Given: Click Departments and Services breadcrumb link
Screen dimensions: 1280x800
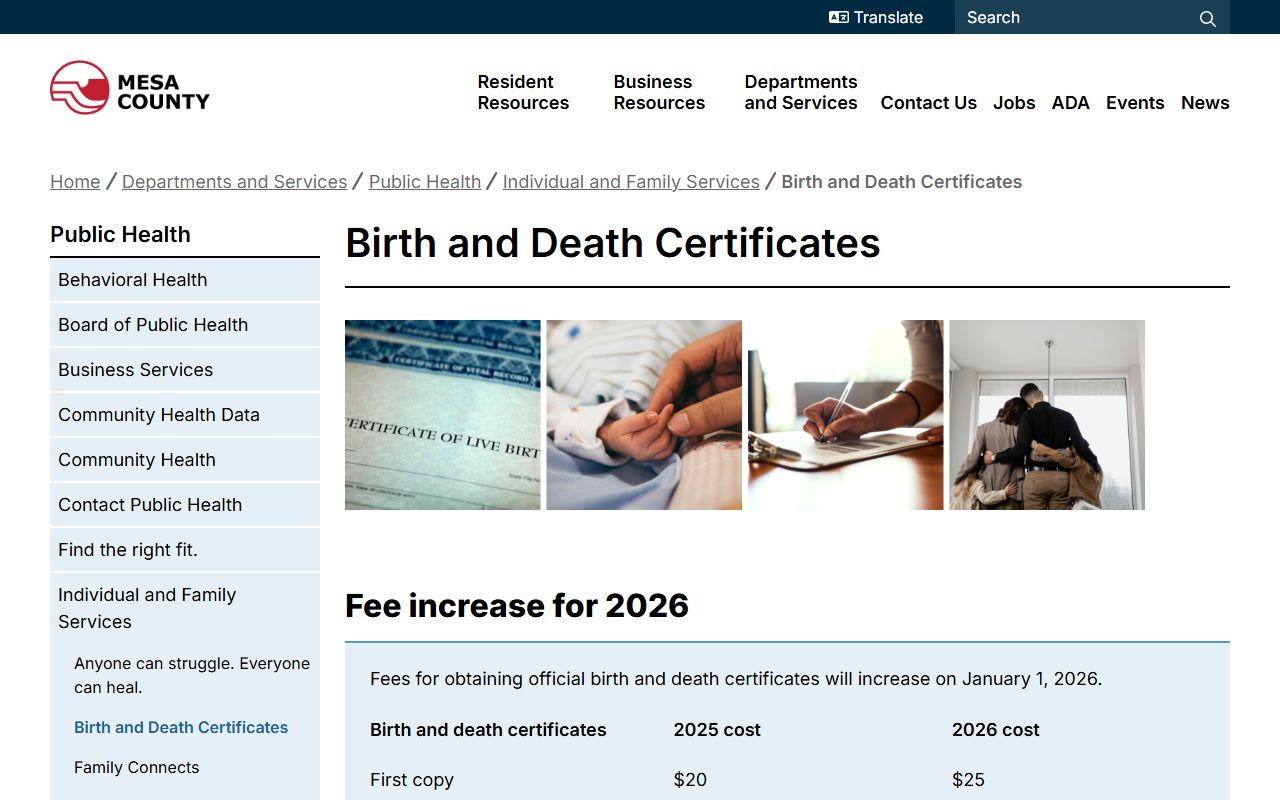Looking at the screenshot, I should (234, 182).
